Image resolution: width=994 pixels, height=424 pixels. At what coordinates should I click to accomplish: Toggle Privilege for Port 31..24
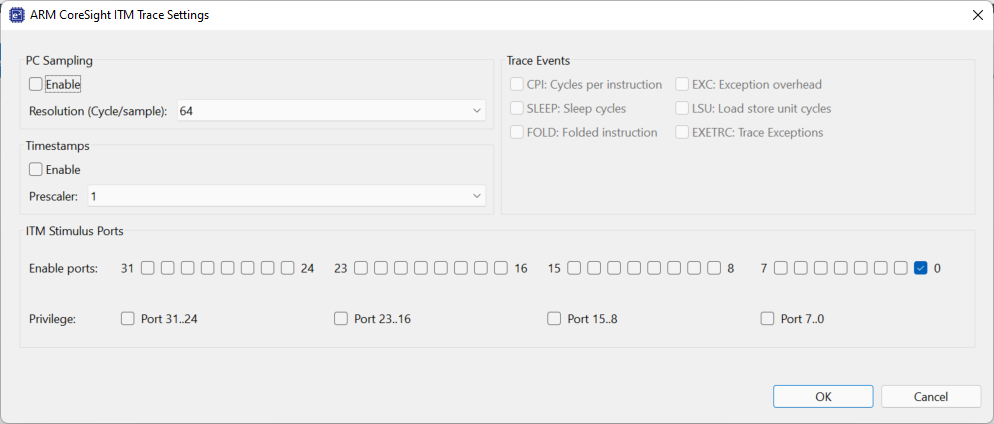pyautogui.click(x=127, y=319)
